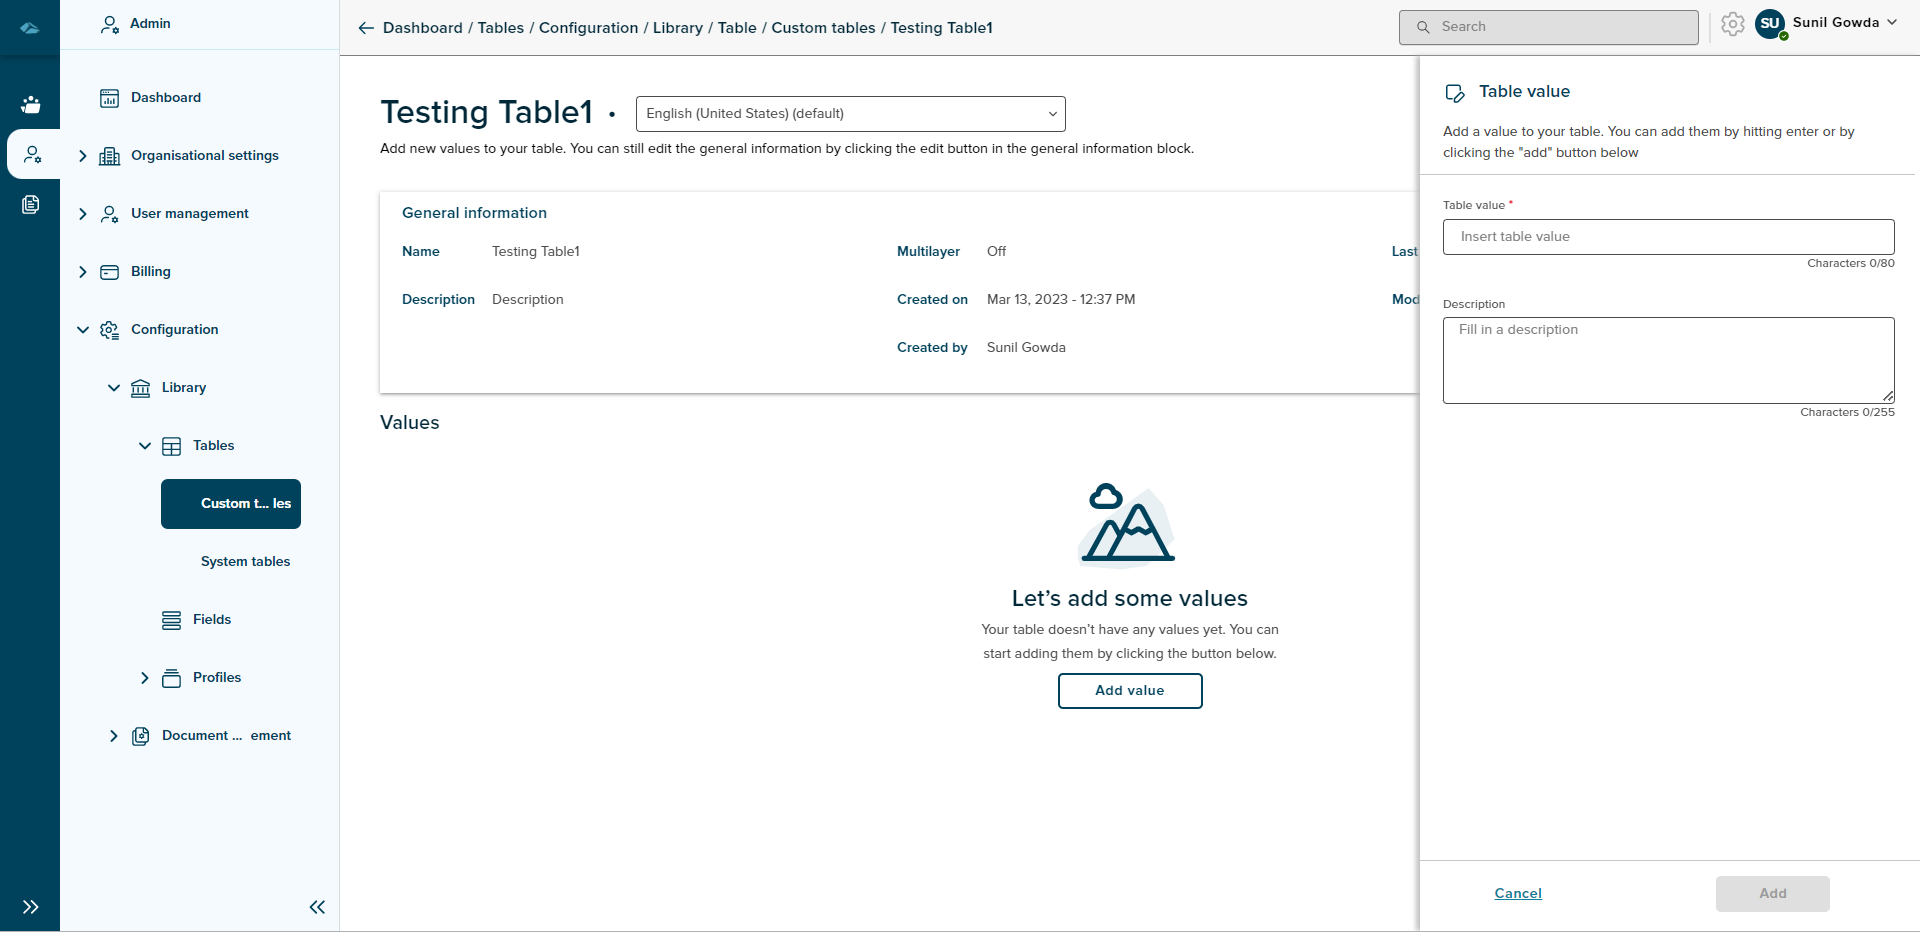The image size is (1920, 932).
Task: Click the cloud logo at top-left
Action: point(30,28)
